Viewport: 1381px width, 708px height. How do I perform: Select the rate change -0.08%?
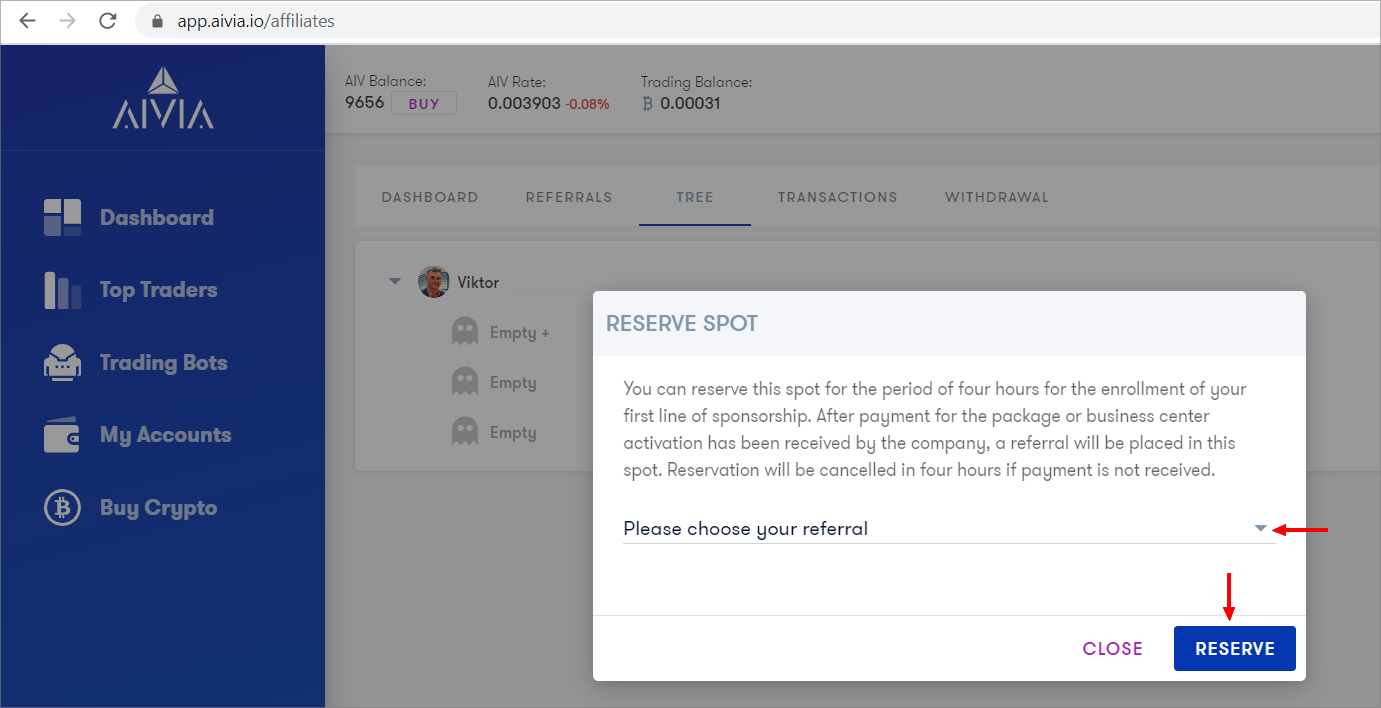click(587, 104)
